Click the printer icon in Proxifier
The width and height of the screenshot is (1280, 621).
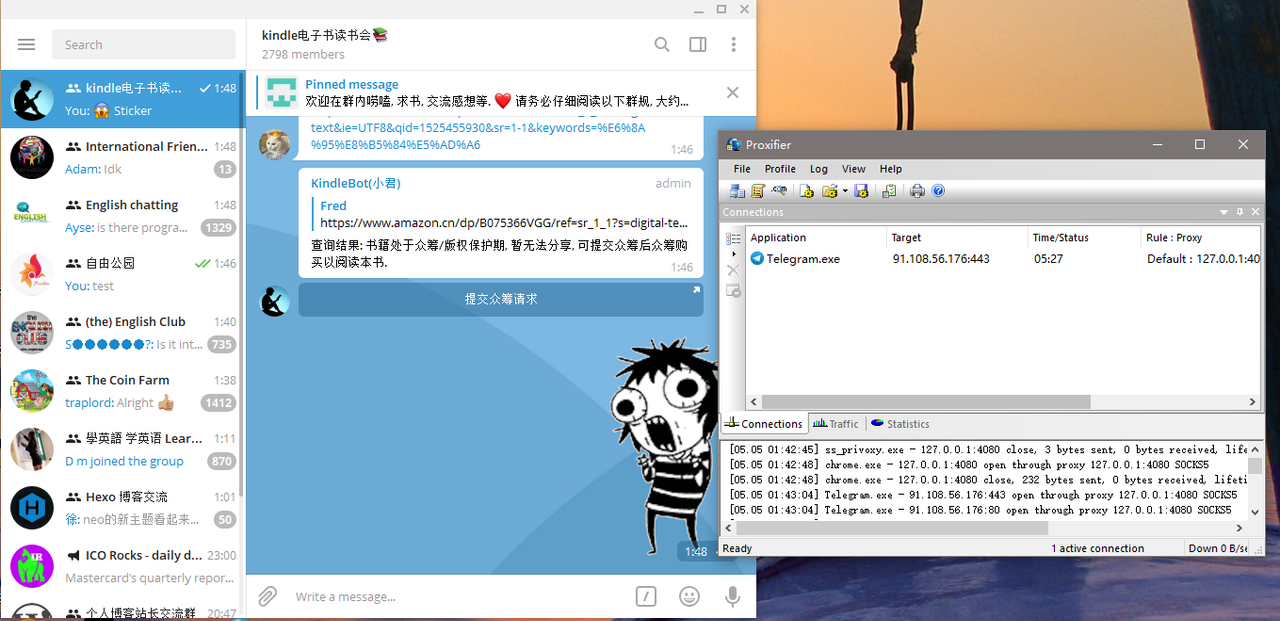(917, 191)
